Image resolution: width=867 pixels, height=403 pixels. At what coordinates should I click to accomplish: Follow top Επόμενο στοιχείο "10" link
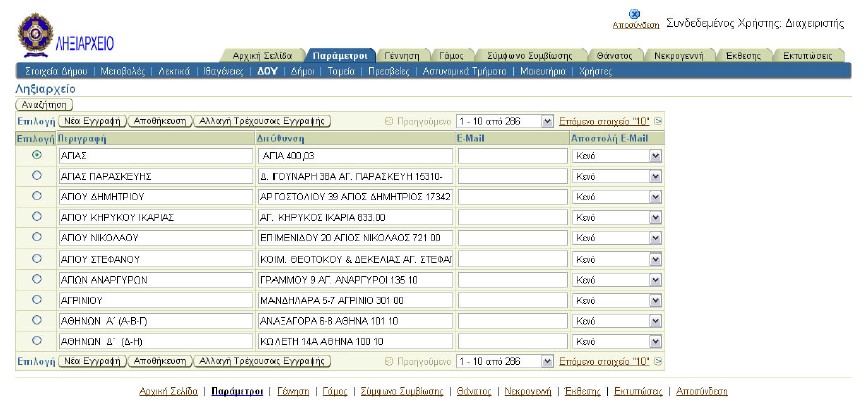tap(604, 121)
